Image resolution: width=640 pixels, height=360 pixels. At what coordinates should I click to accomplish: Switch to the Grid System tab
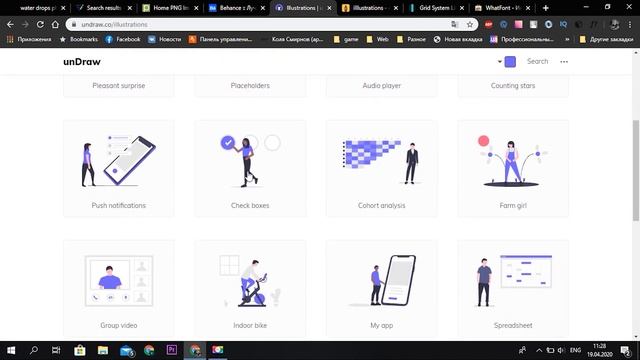coord(437,8)
